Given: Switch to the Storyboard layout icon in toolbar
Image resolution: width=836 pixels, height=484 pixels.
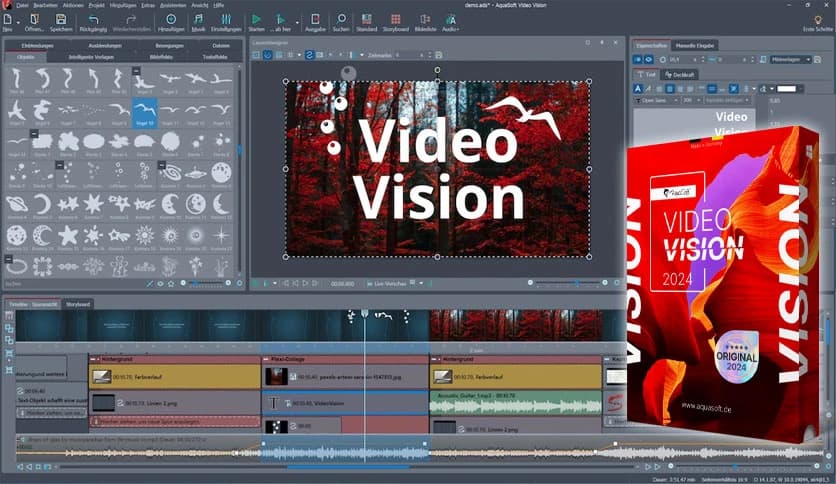Looking at the screenshot, I should click(x=396, y=19).
